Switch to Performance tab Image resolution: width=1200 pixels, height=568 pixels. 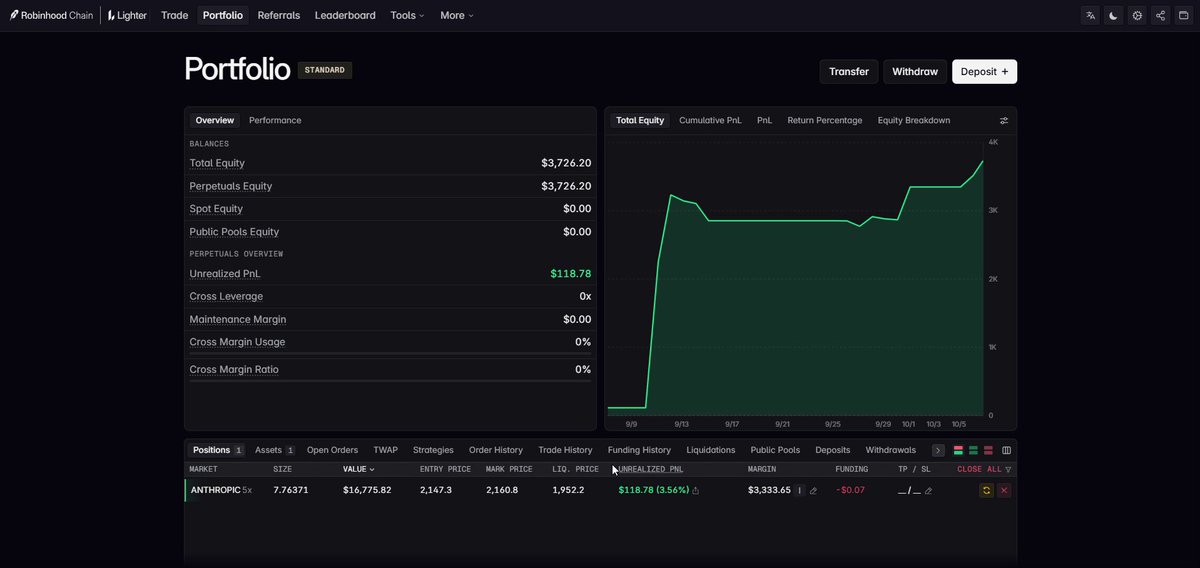click(275, 120)
